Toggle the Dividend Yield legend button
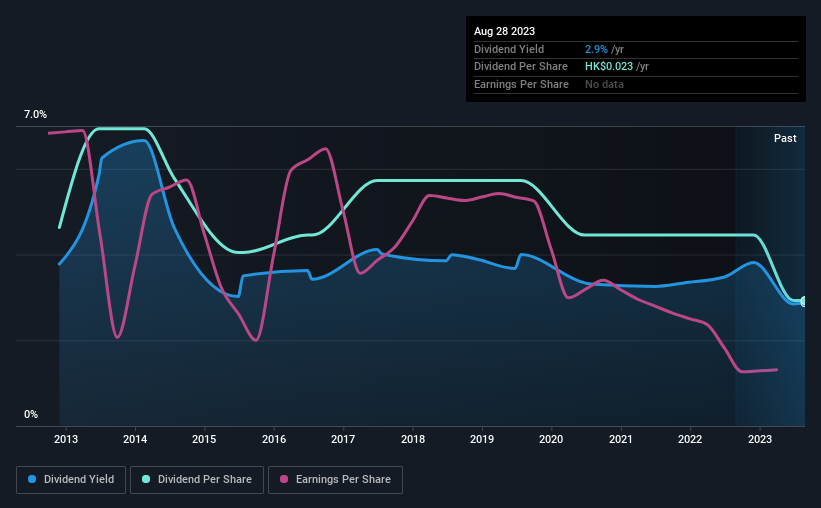 tap(71, 480)
